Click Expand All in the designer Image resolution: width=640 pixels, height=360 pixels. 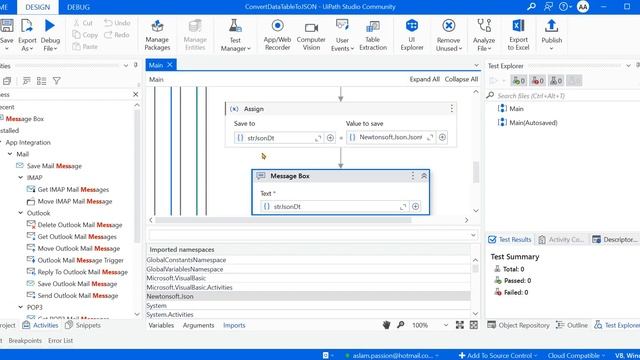coord(424,79)
